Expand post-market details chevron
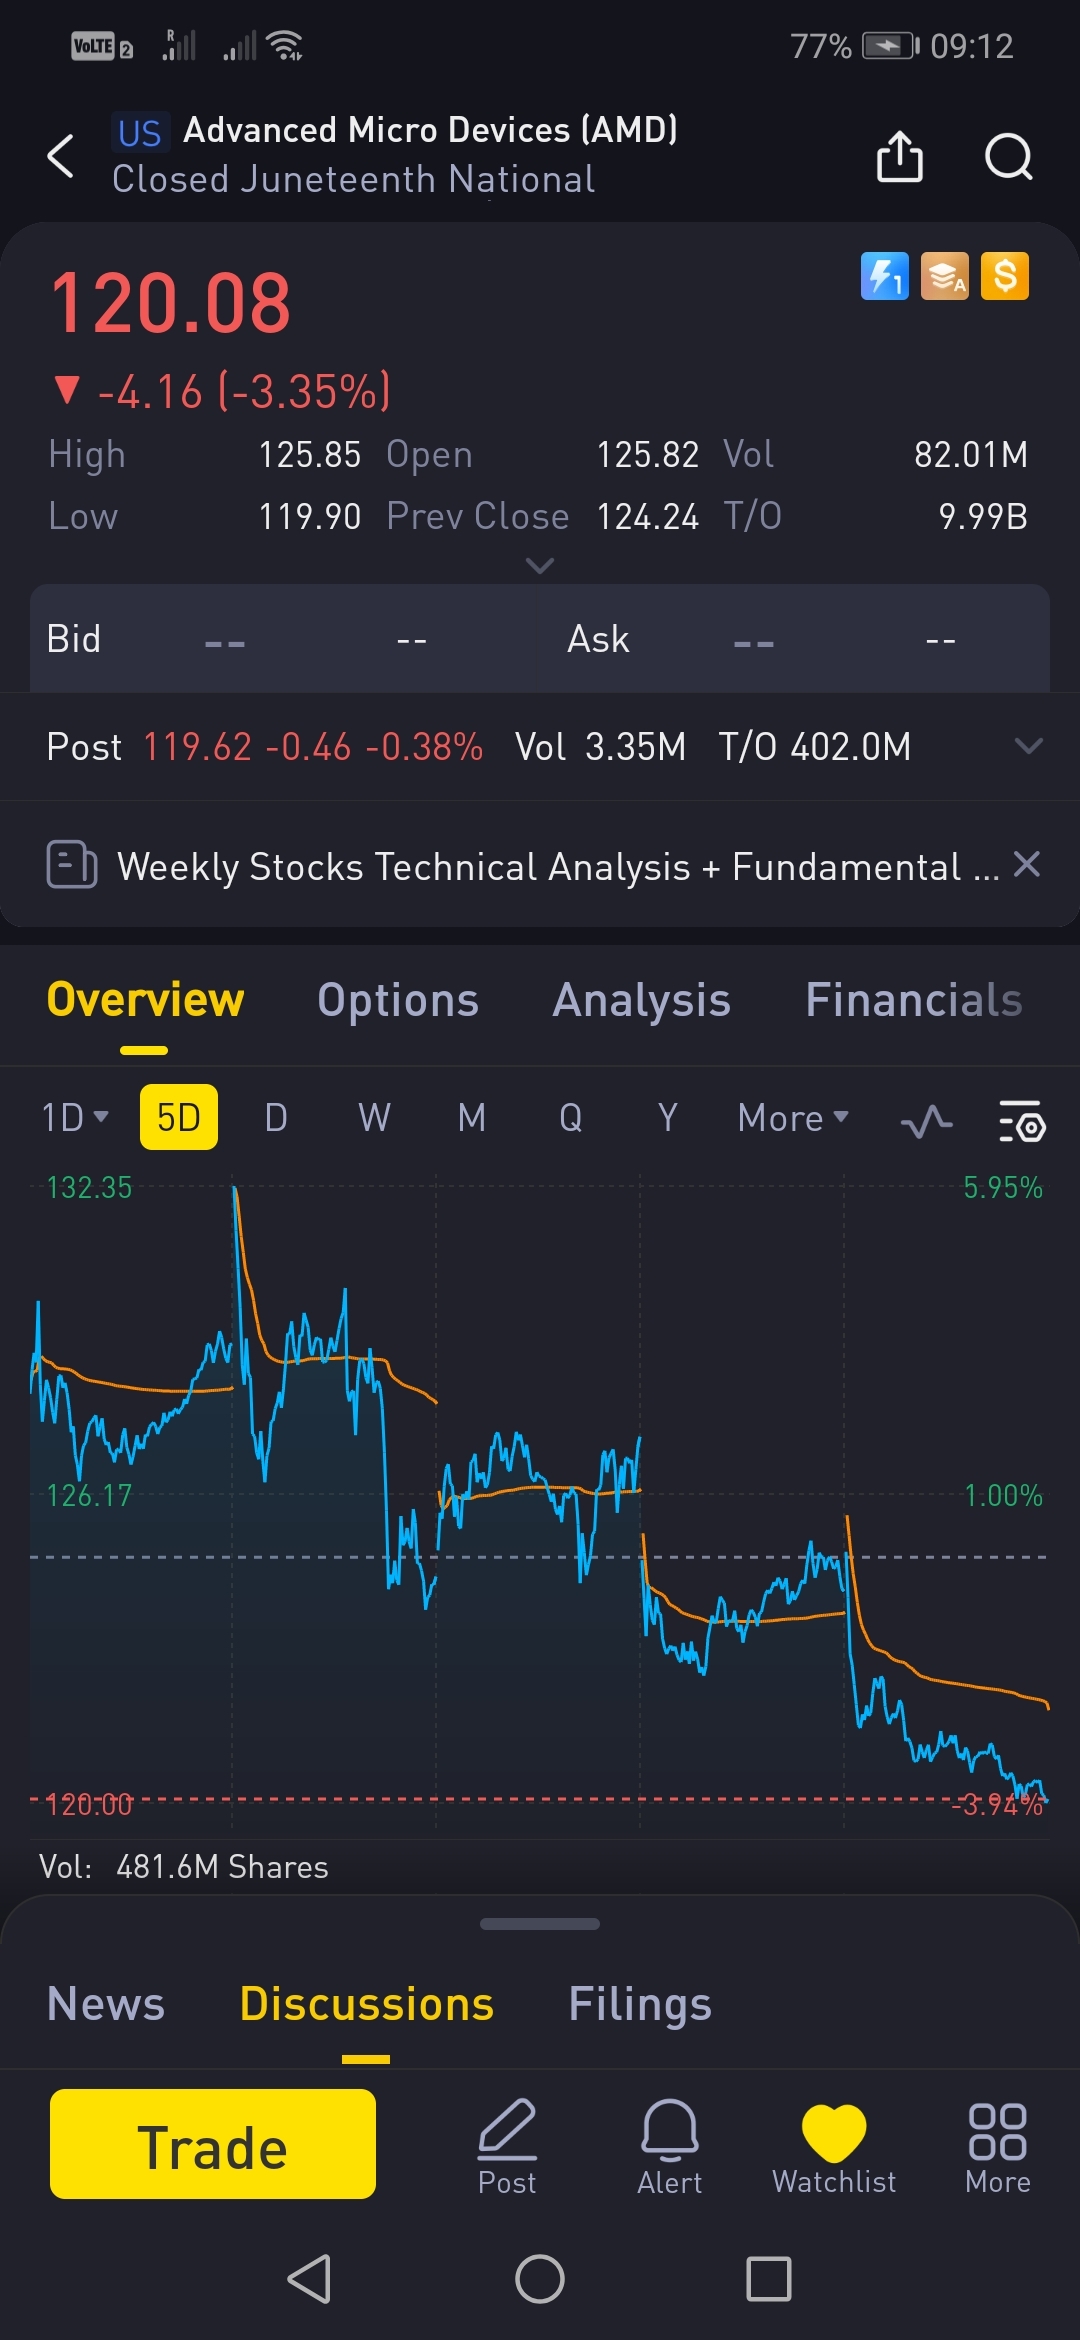Image resolution: width=1080 pixels, height=2340 pixels. 1028,746
